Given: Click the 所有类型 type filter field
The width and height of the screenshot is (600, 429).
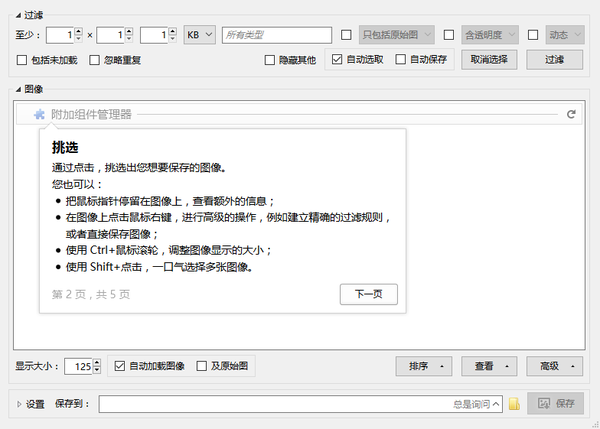Looking at the screenshot, I should click(277, 35).
